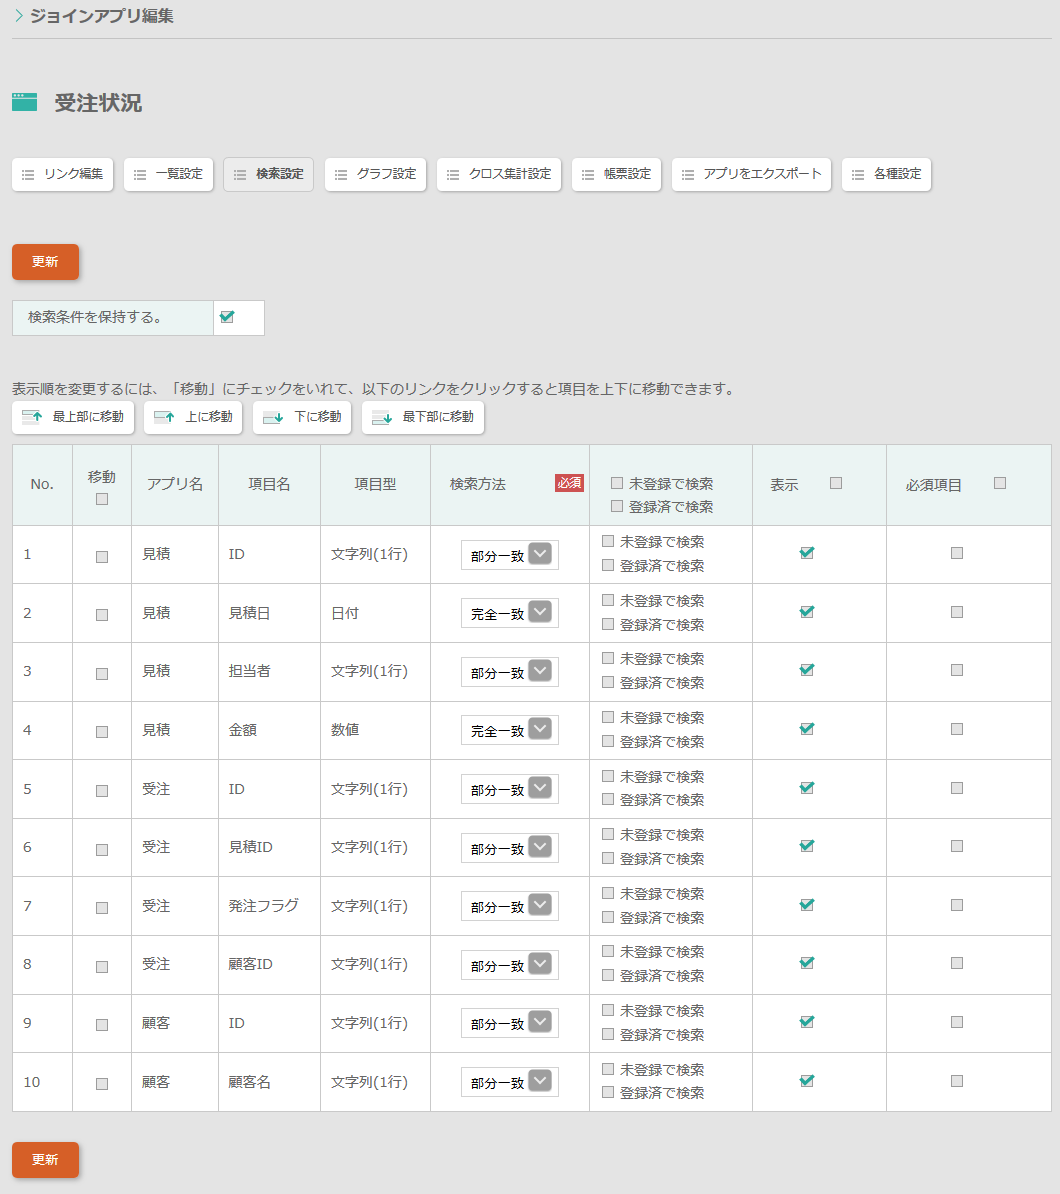Image resolution: width=1060 pixels, height=1194 pixels.
Task: Check 移動 box for 顧客名 row
Action: pyautogui.click(x=102, y=1084)
